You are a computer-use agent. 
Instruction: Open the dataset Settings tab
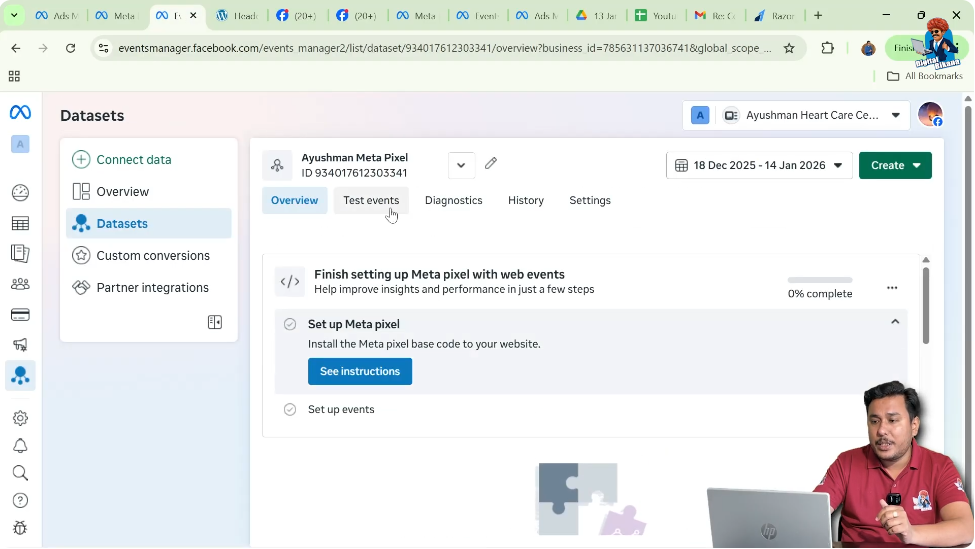(x=589, y=200)
